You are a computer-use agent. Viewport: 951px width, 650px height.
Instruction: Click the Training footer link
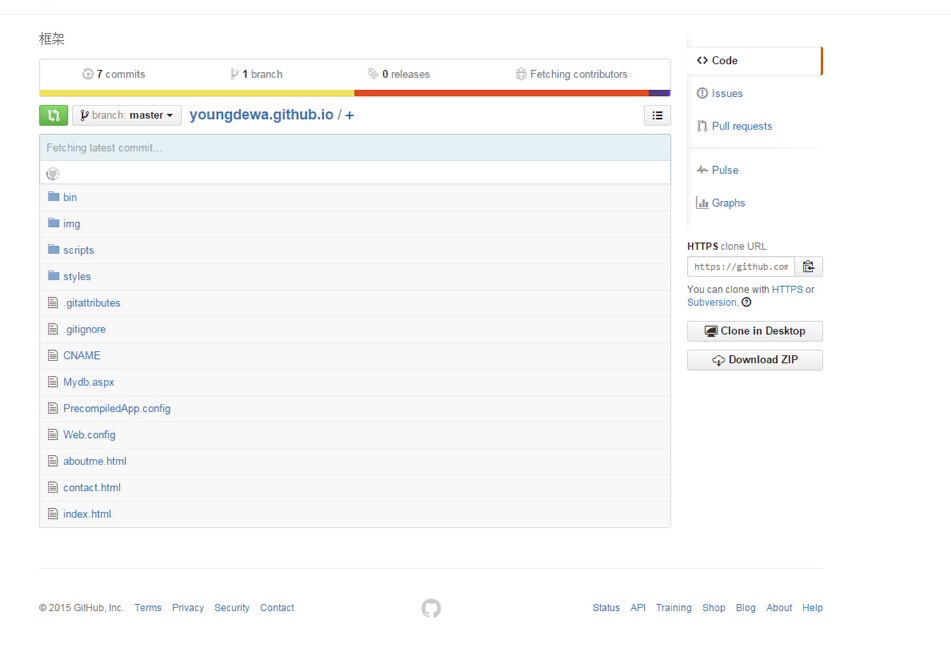[x=674, y=608]
